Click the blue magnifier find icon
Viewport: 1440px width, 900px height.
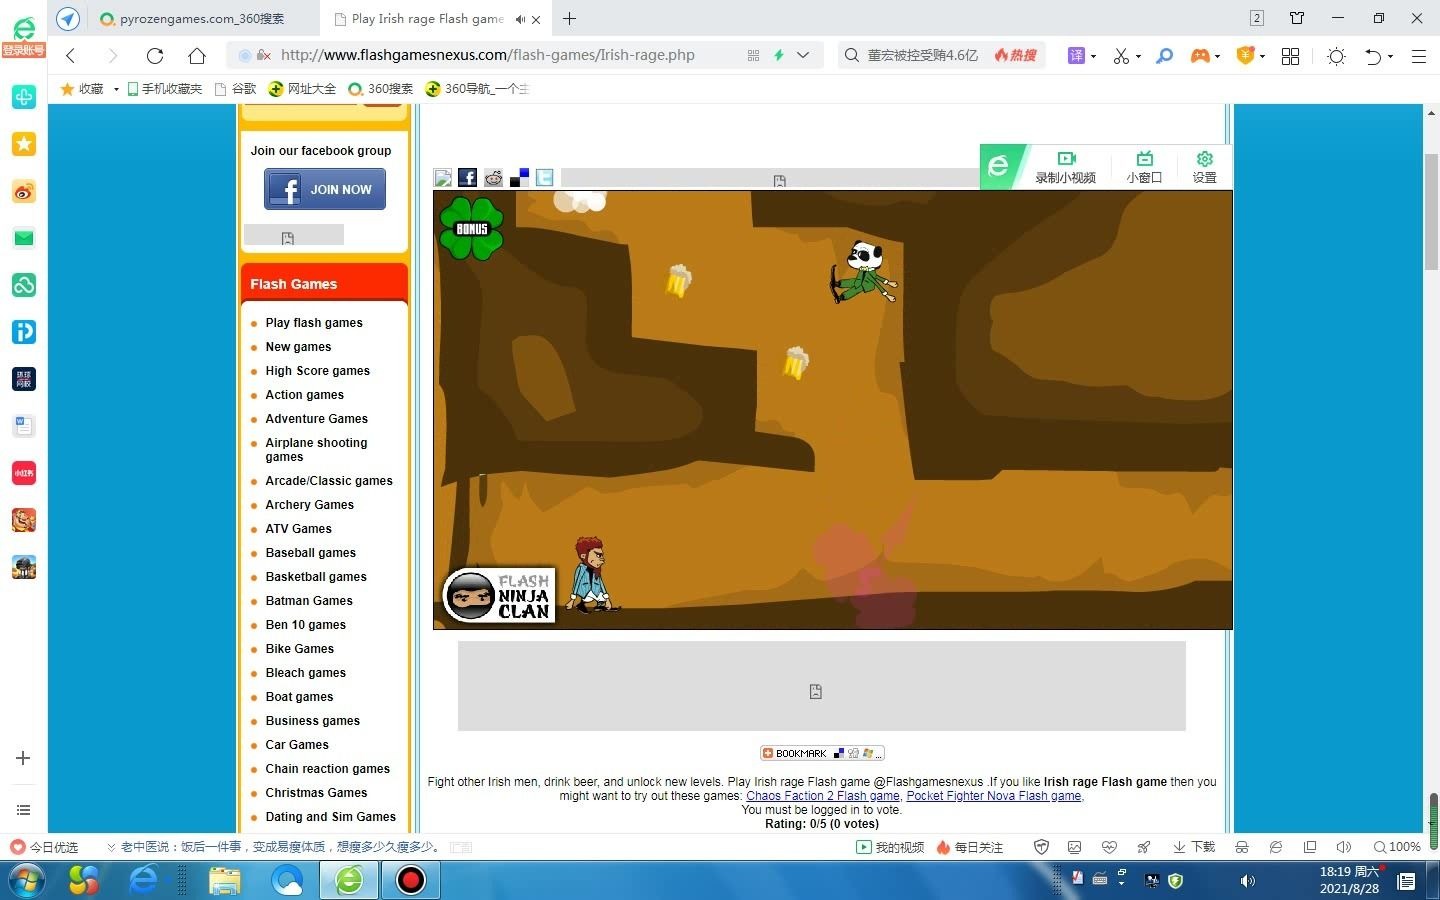click(1164, 56)
